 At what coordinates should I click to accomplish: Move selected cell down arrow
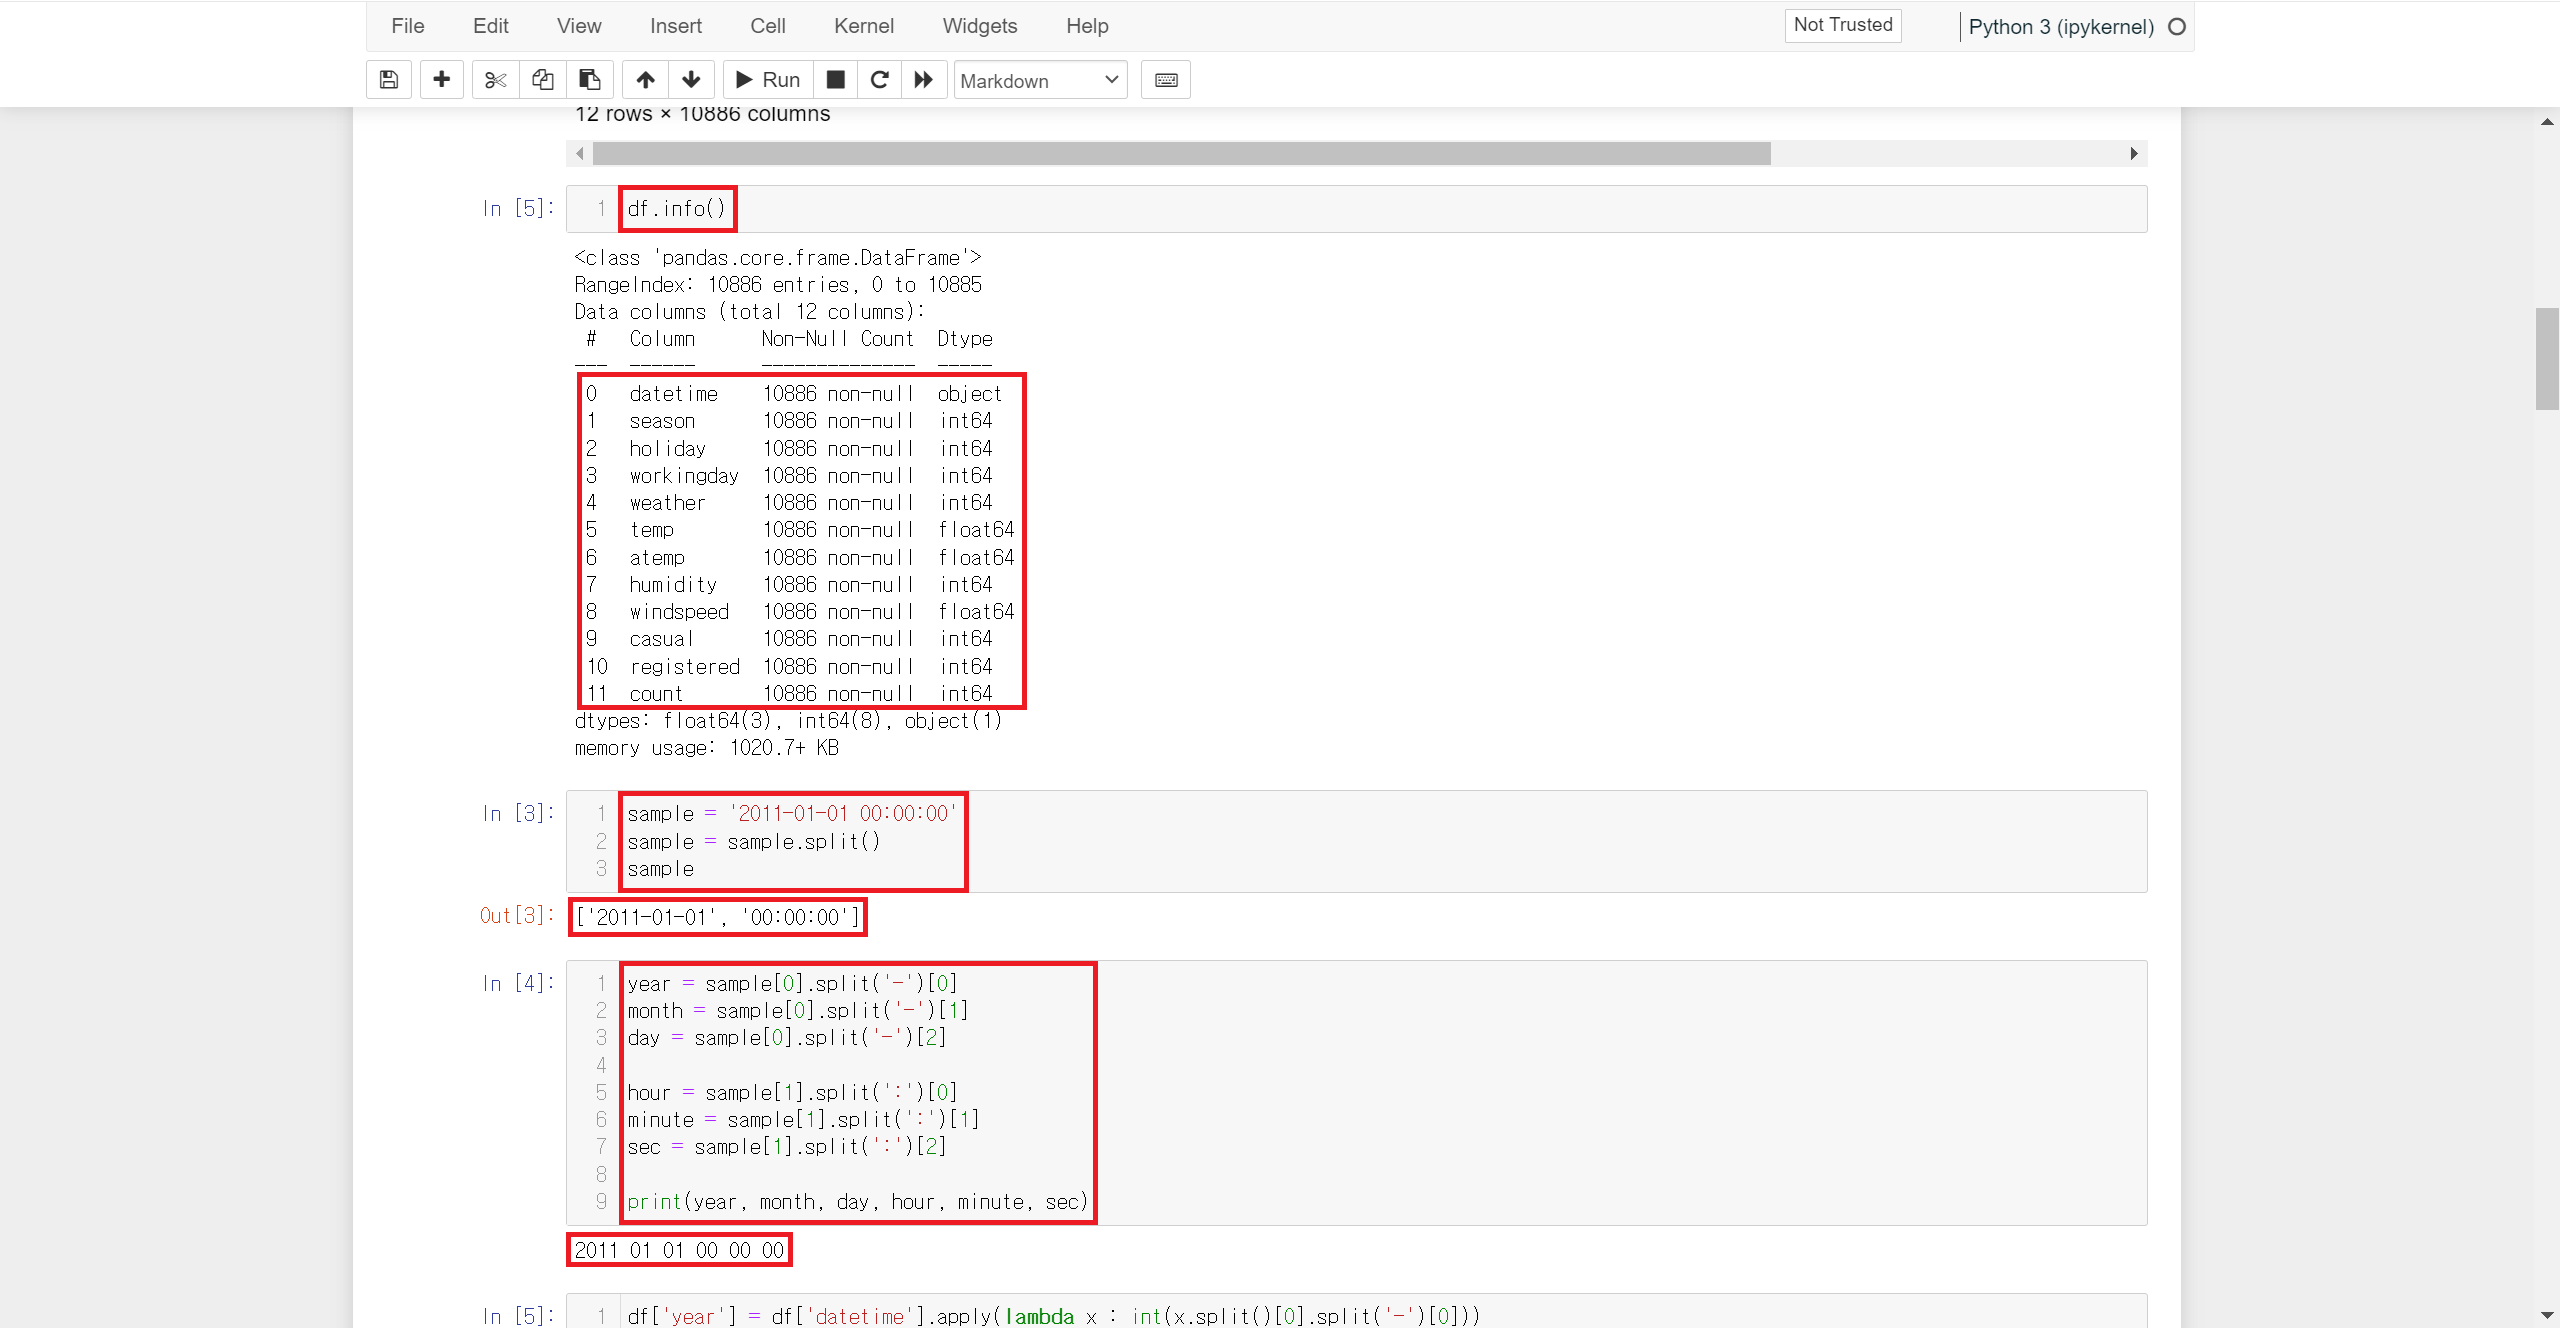[x=691, y=80]
